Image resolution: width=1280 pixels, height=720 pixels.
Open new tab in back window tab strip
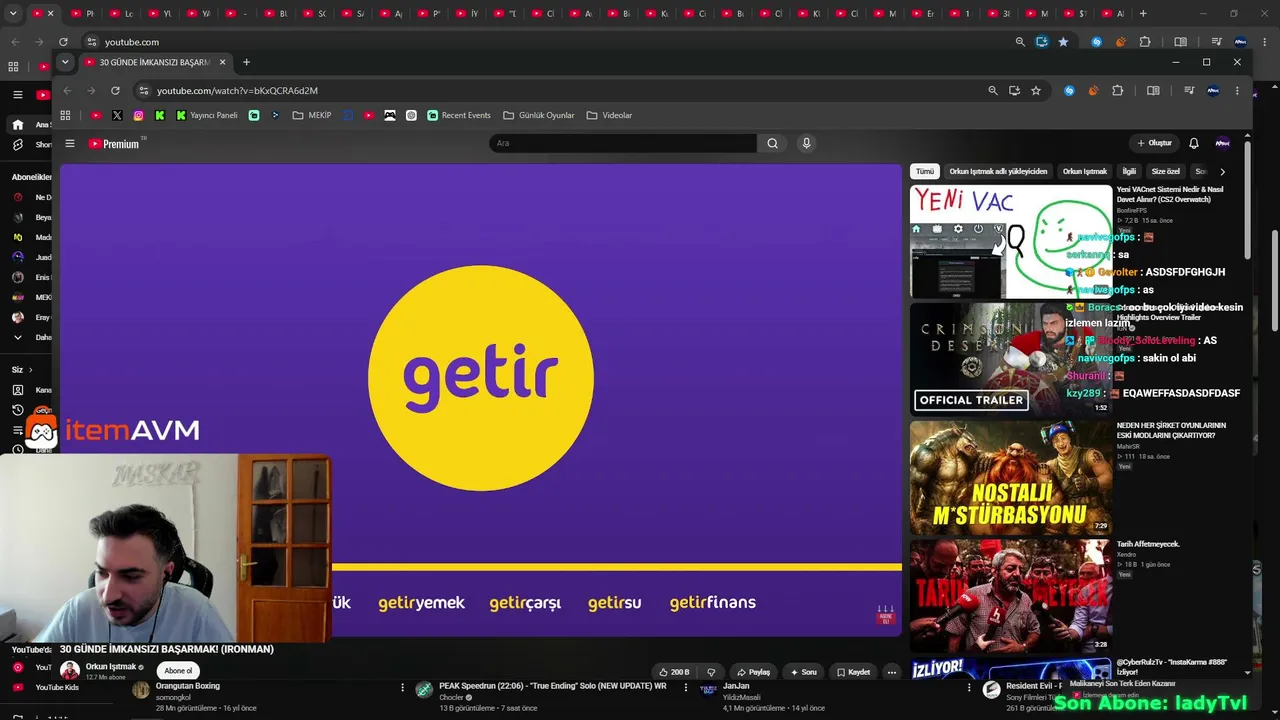(x=1143, y=14)
